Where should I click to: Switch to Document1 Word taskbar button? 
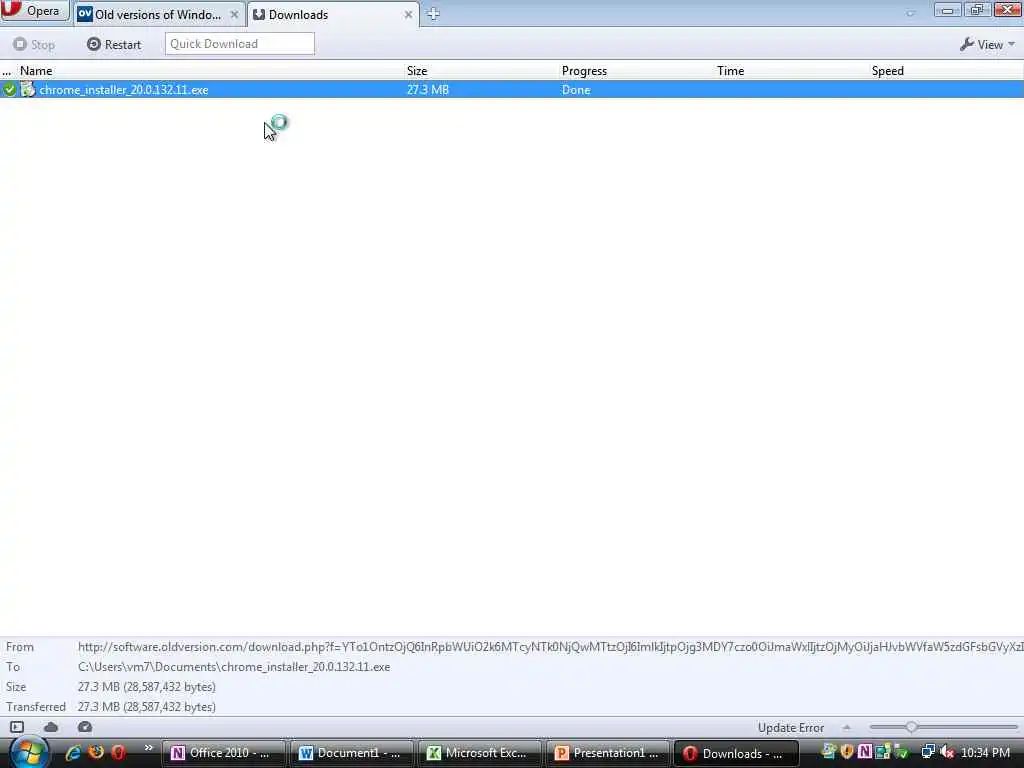(351, 753)
